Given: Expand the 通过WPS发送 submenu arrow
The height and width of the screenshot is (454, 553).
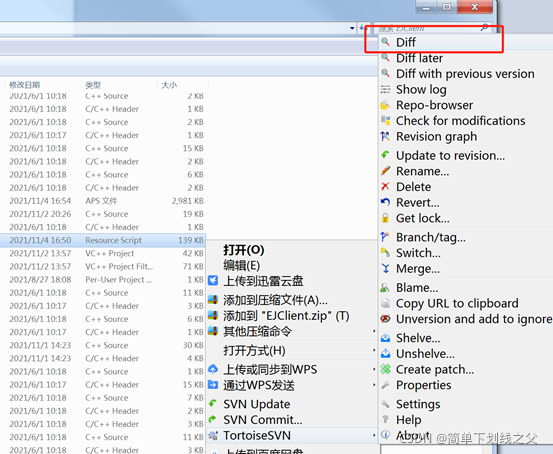Looking at the screenshot, I should tap(374, 385).
